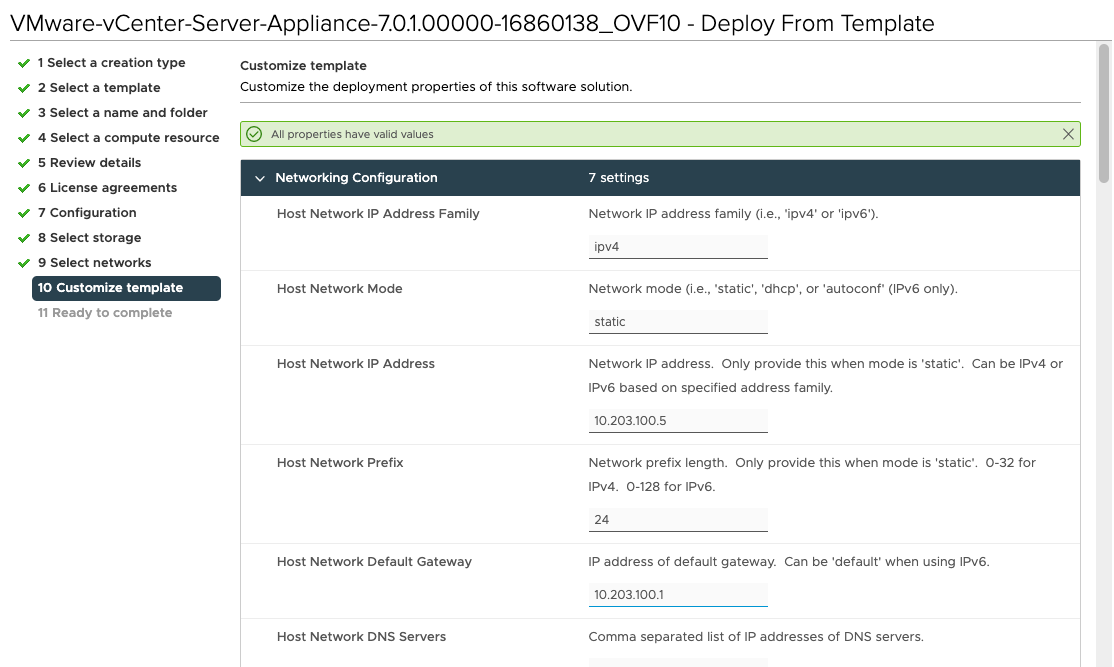1114x667 pixels.
Task: Return to step 9 Select networks
Action: point(94,263)
